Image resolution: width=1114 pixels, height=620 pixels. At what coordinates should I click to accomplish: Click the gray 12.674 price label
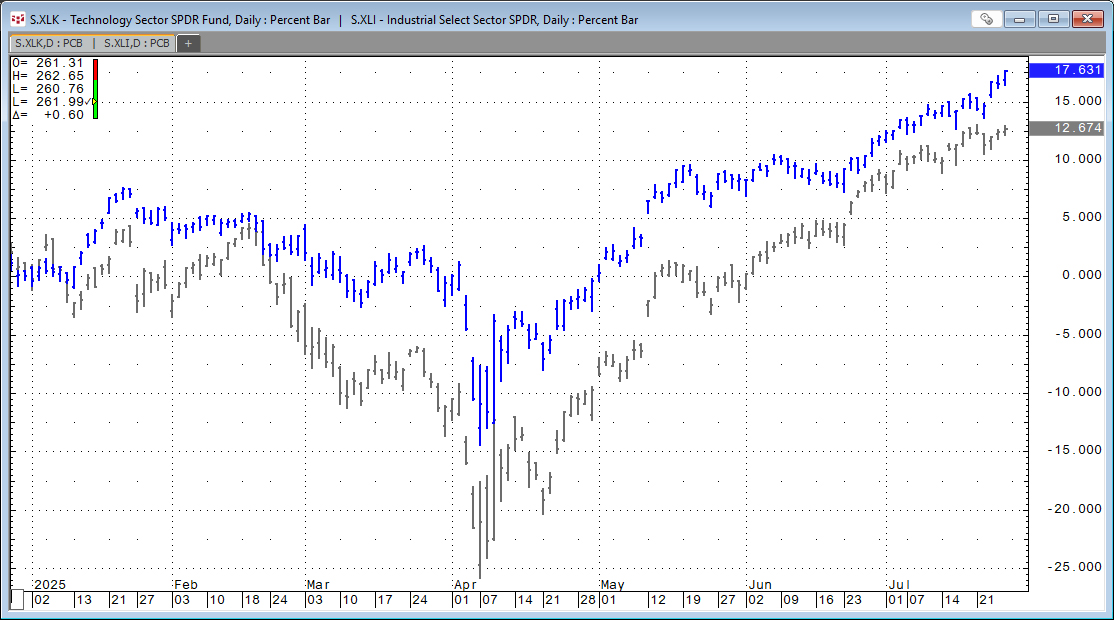1072,128
